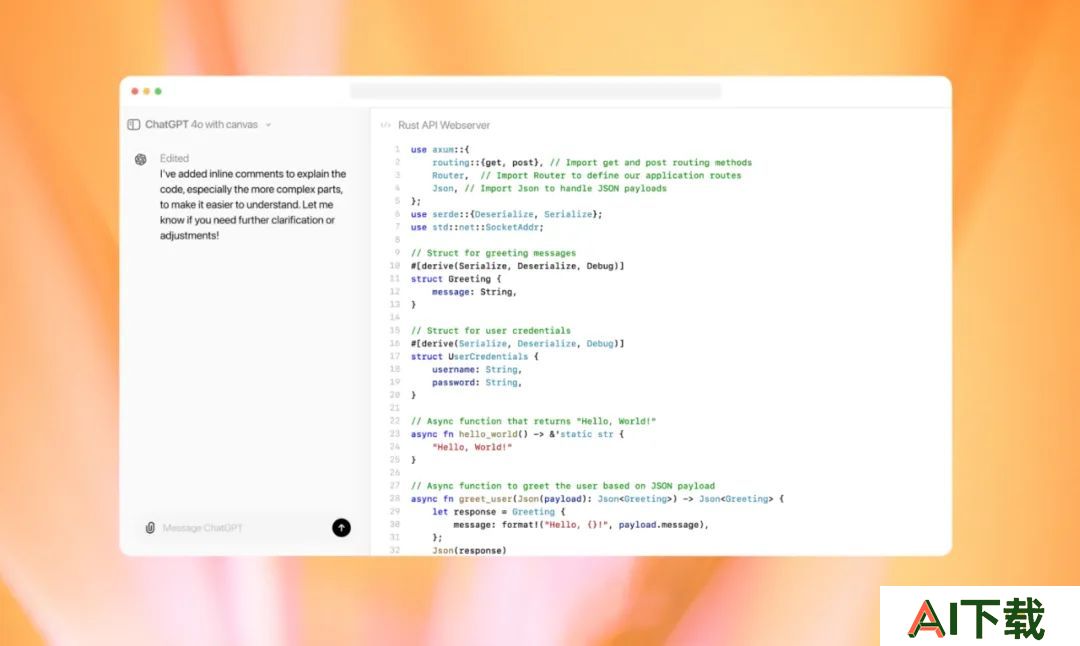Click the ChatGPT logo avatar beside Edited

pyautogui.click(x=141, y=159)
